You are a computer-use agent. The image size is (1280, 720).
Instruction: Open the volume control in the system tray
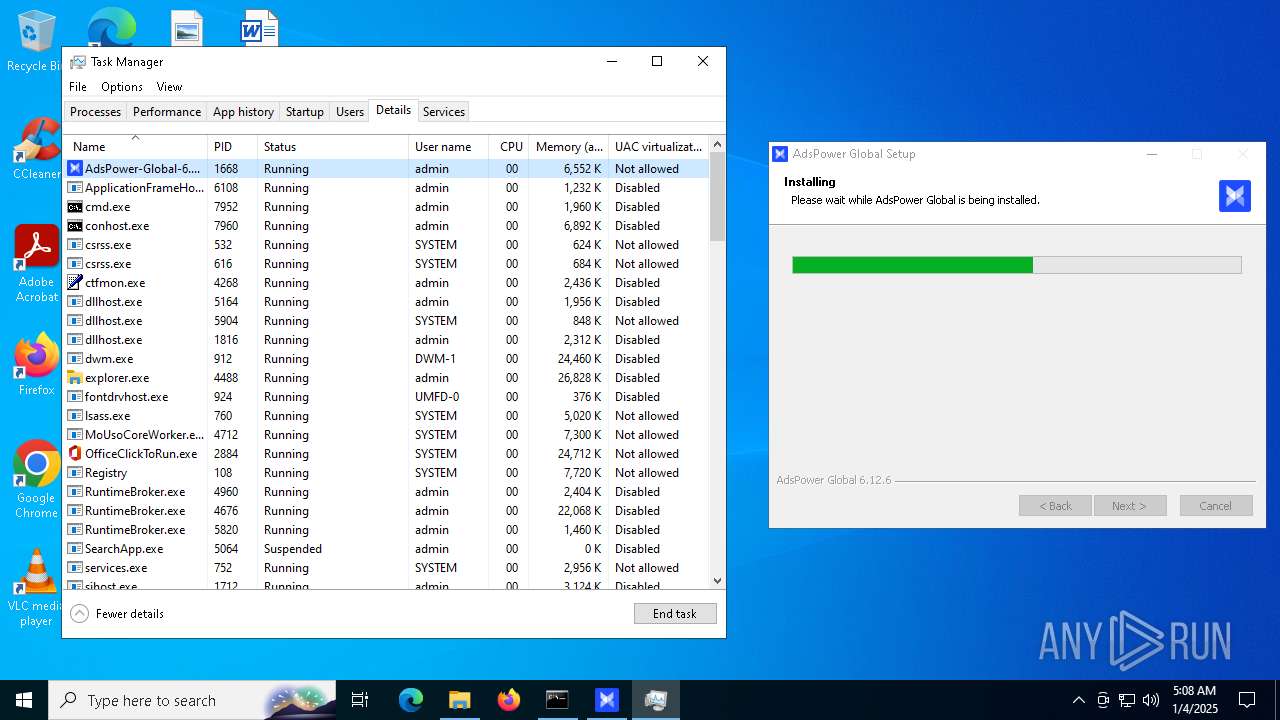1150,700
